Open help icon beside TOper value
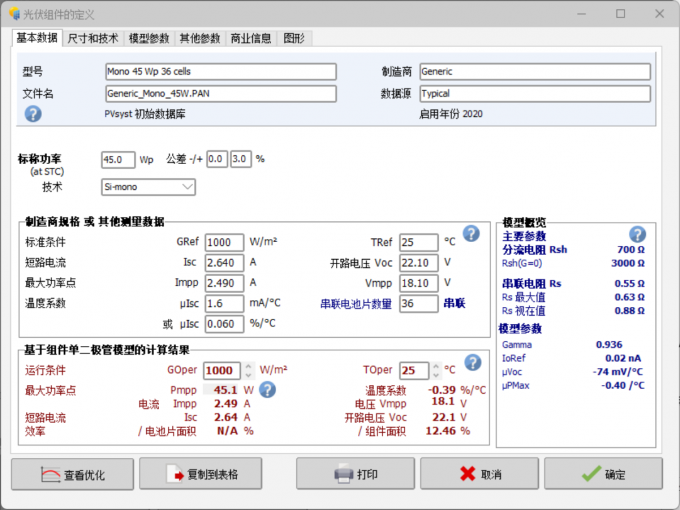This screenshot has height=510, width=680. [473, 362]
